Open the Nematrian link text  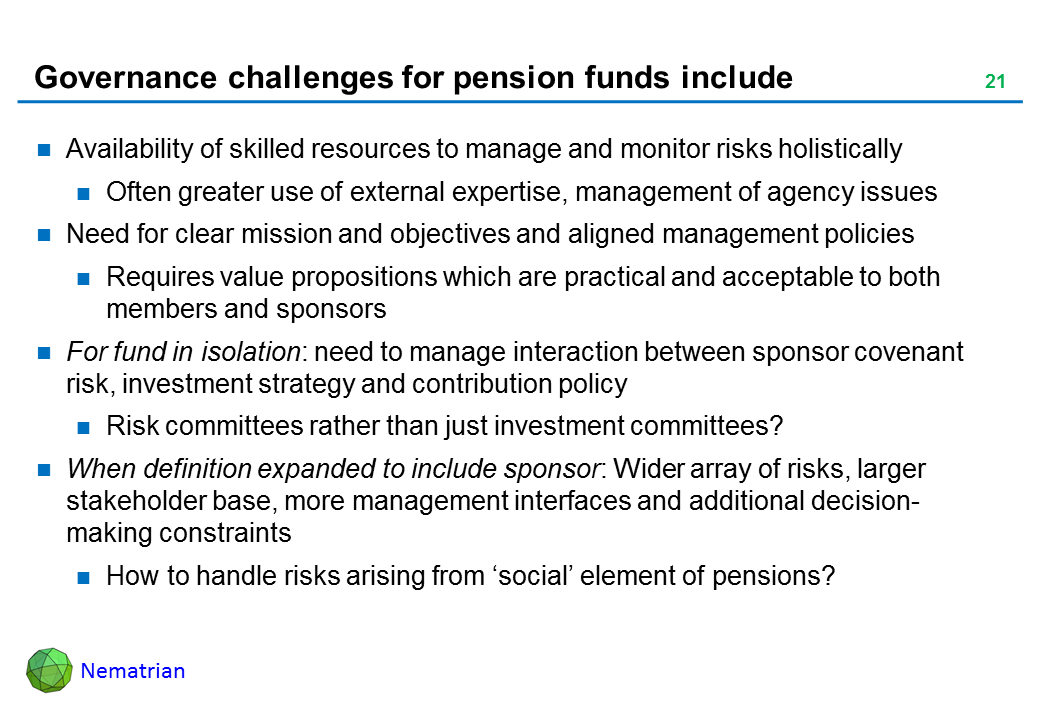[133, 671]
